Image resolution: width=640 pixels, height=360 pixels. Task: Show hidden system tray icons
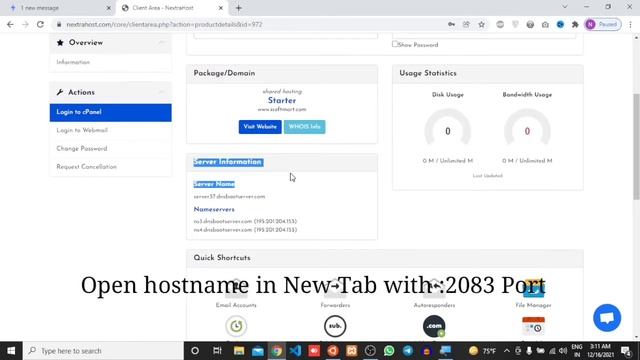pos(507,351)
